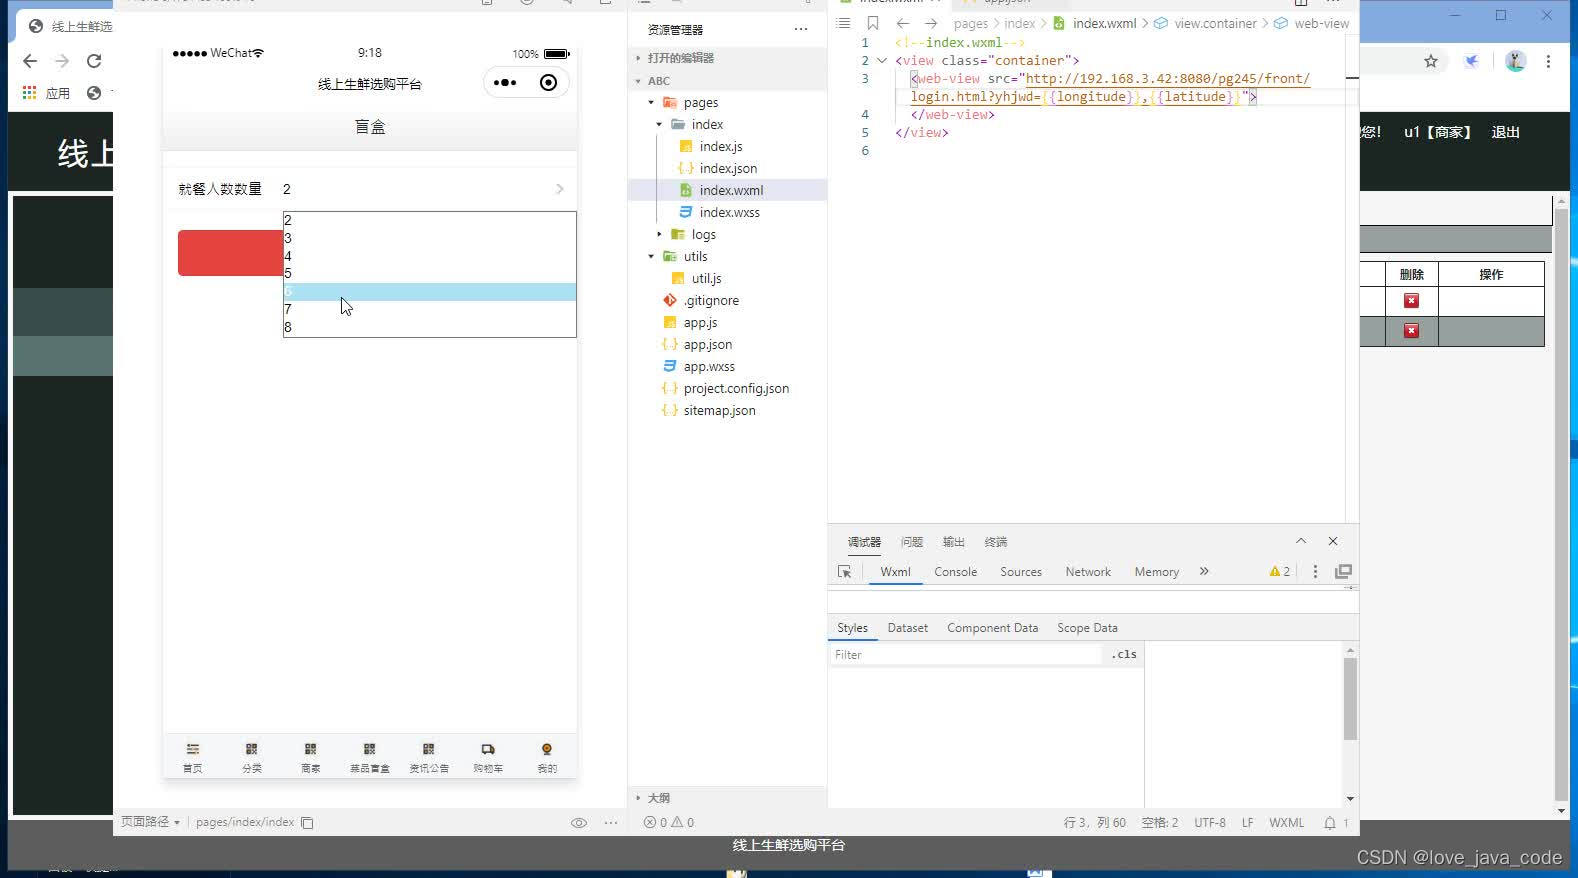Switch to the 问题 panel tab
1578x878 pixels.
911,542
